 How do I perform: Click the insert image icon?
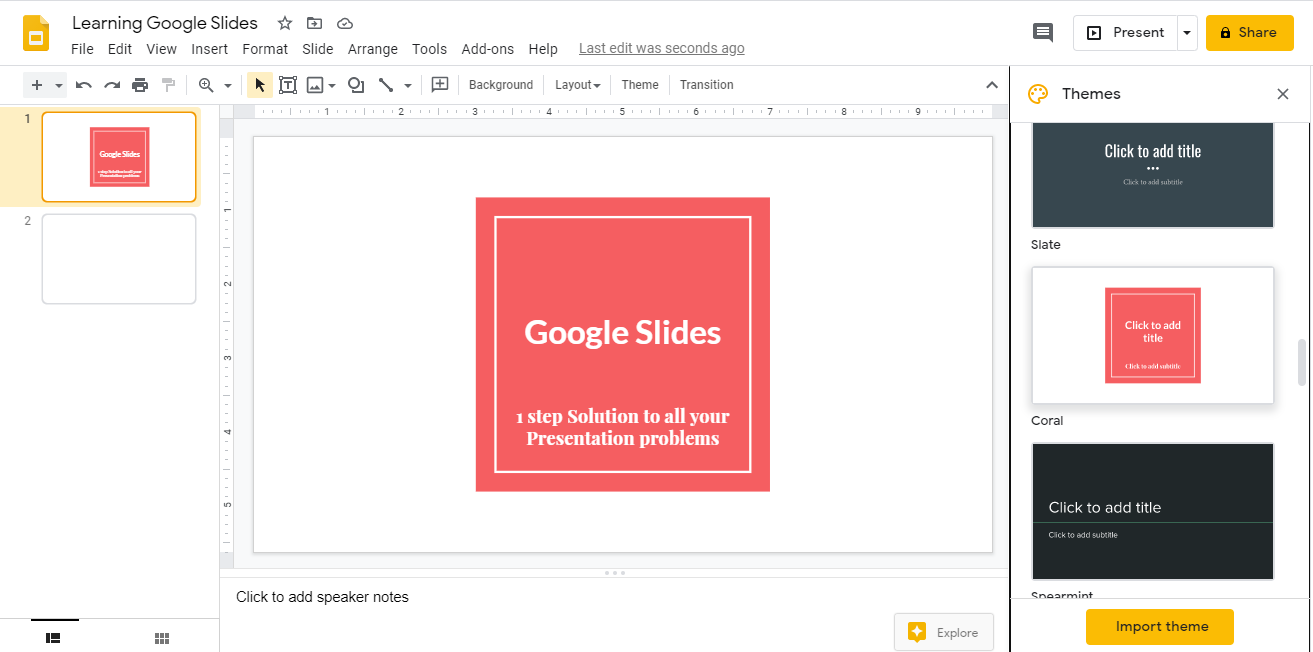tap(315, 85)
